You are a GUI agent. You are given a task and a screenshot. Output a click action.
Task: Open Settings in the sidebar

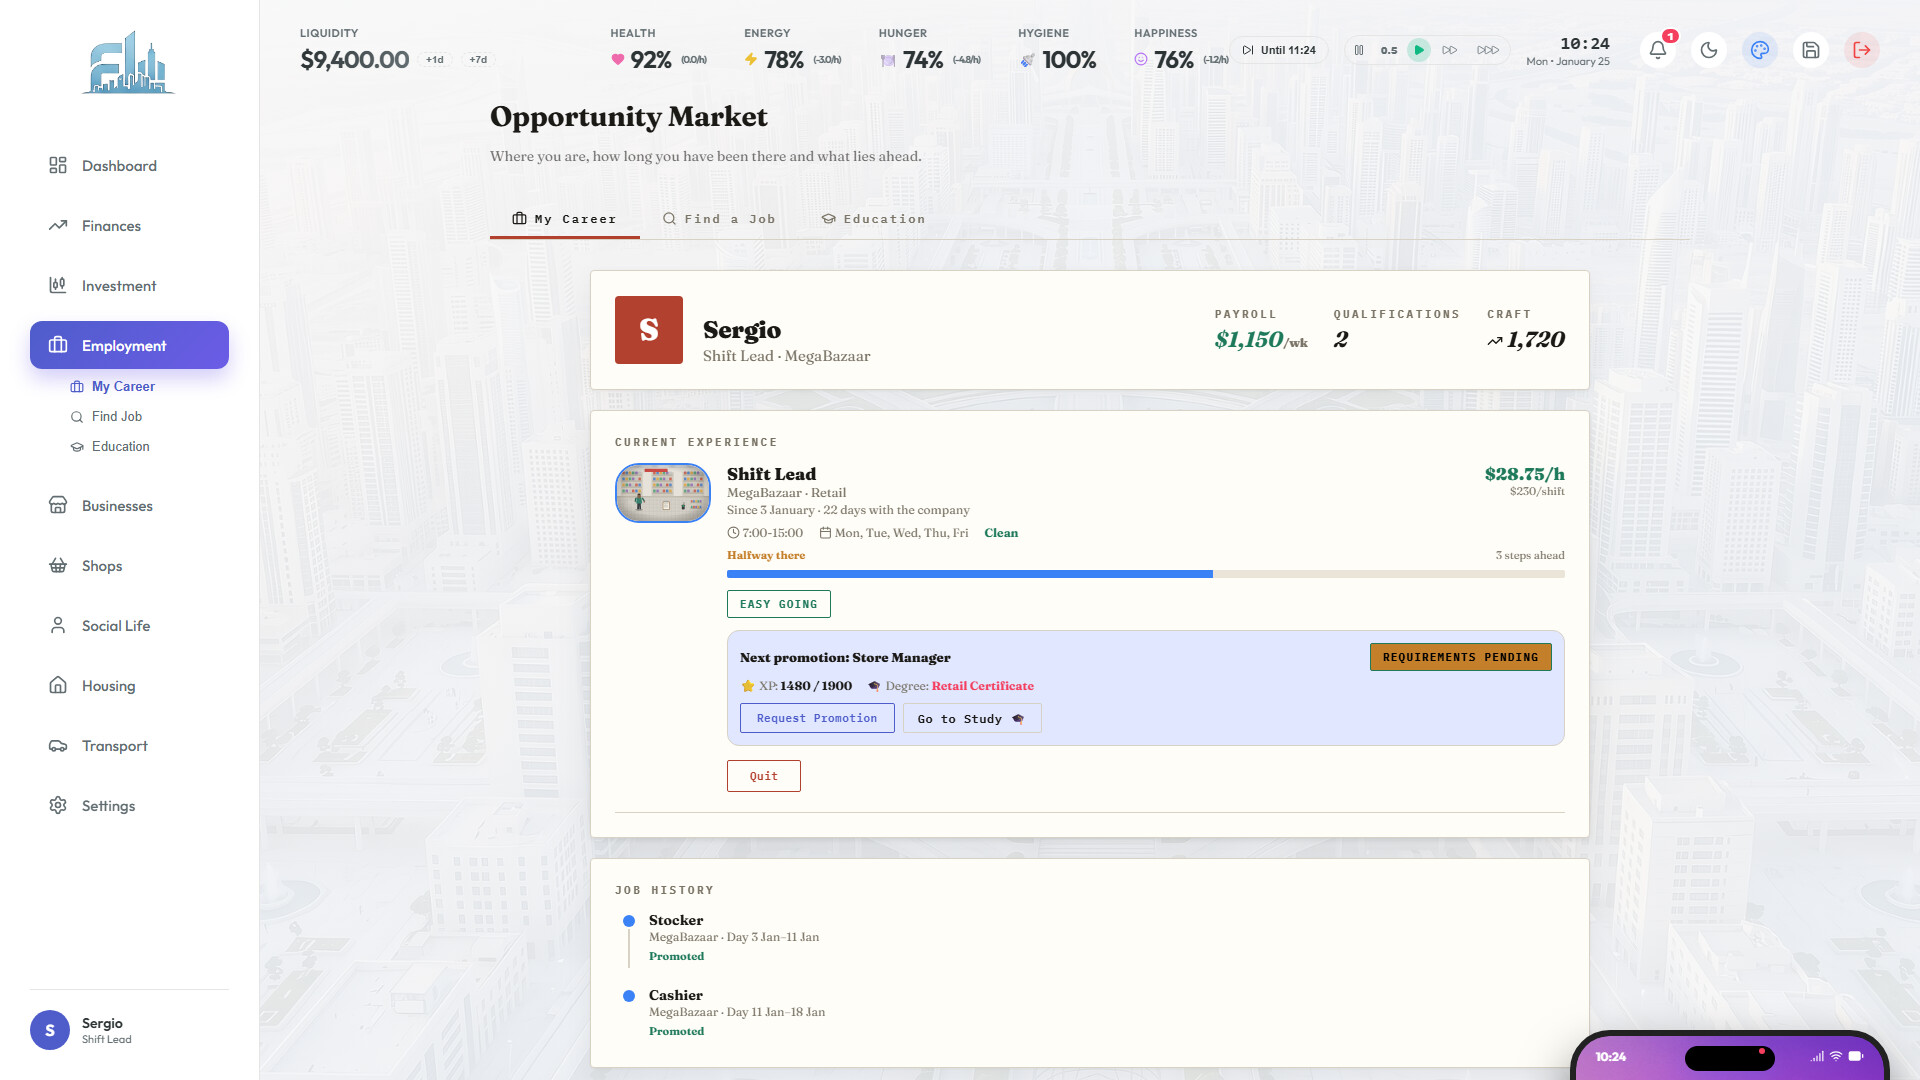pos(129,806)
